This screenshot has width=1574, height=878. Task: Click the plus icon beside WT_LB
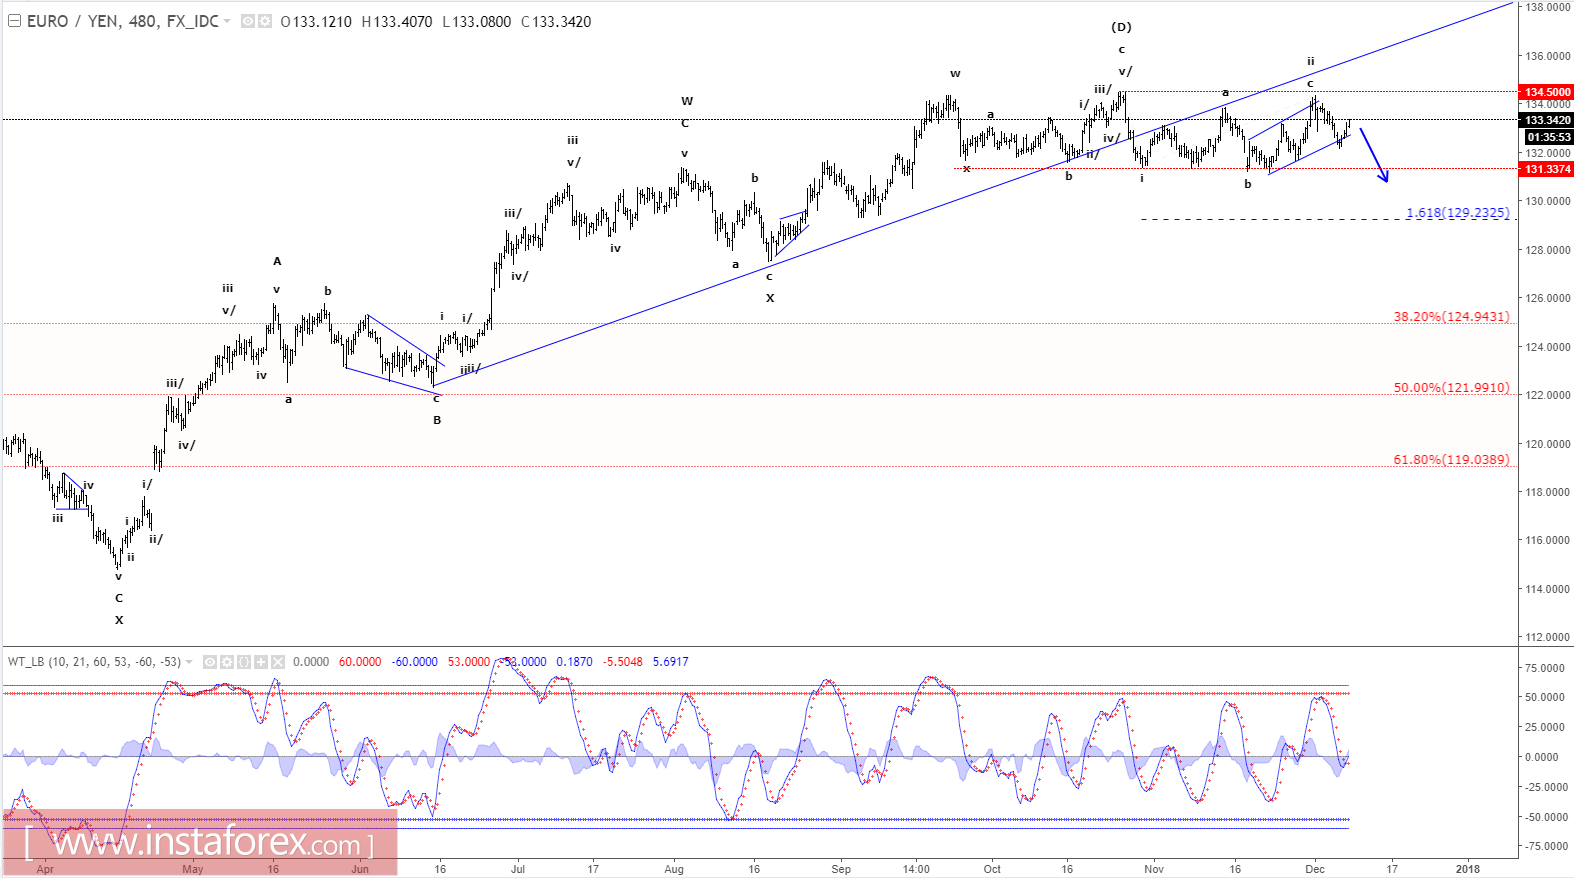[x=261, y=662]
